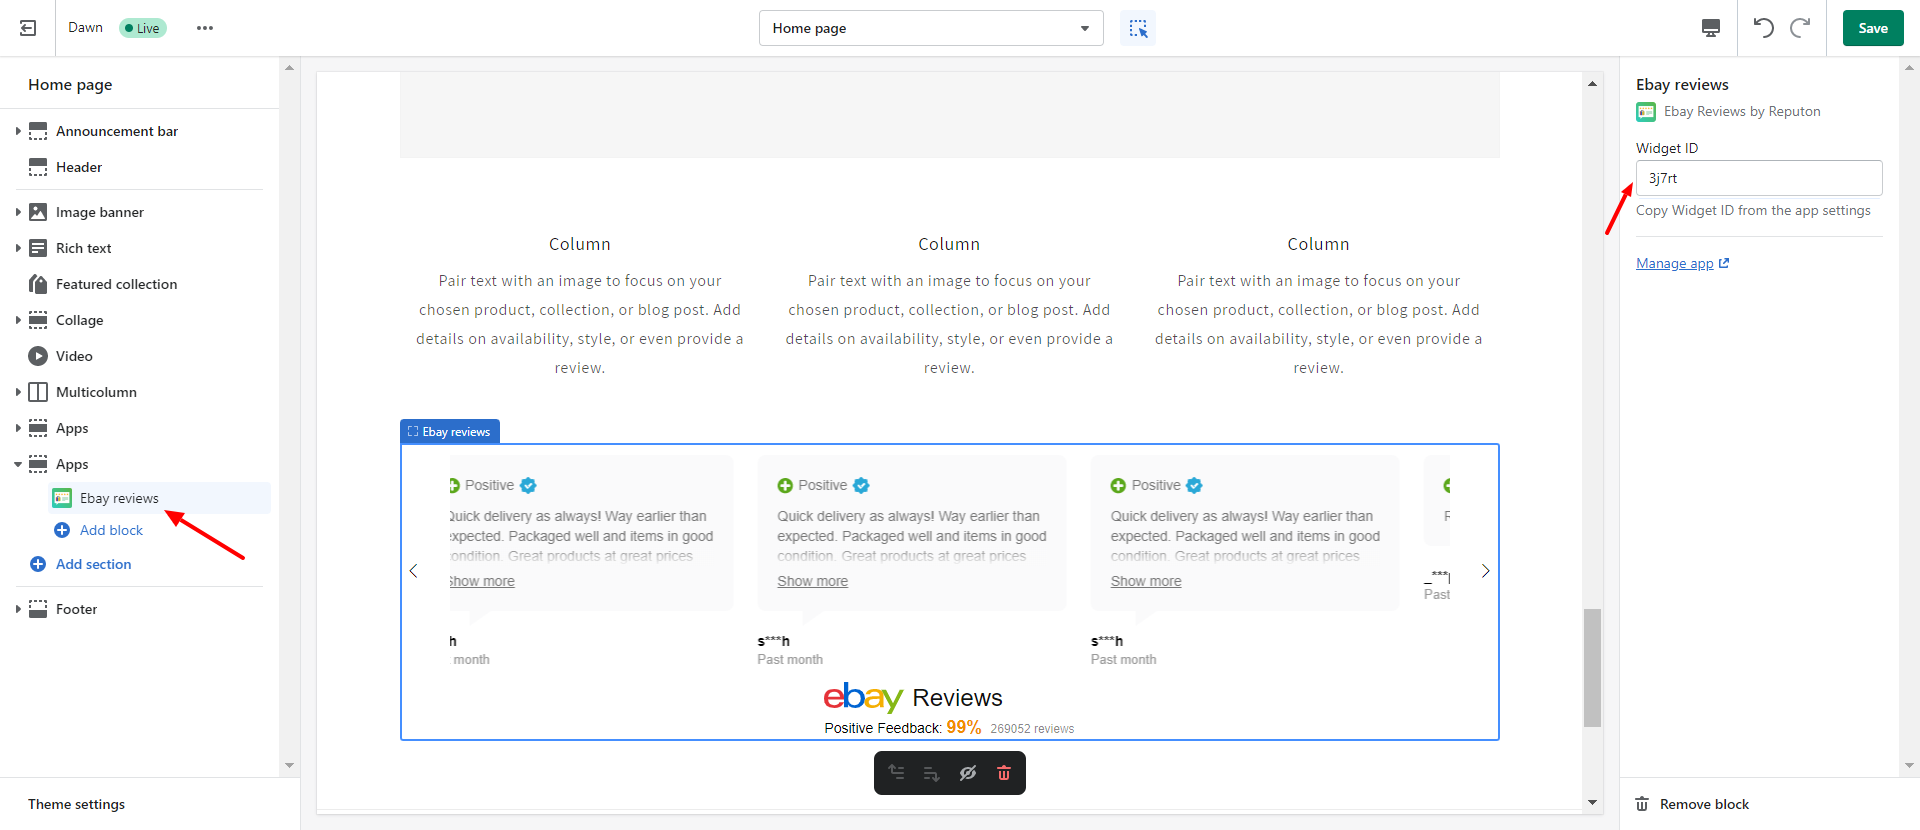The height and width of the screenshot is (830, 1920).
Task: Click the Image banner section icon
Action: [38, 212]
